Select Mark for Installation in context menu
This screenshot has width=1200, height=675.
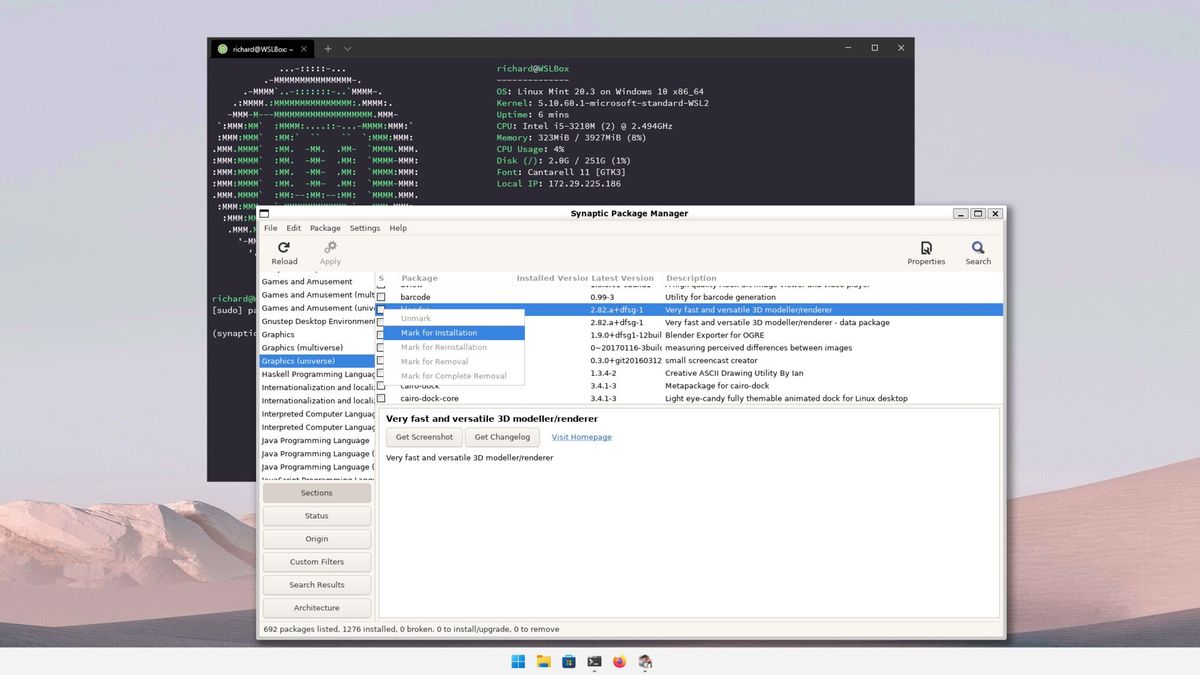point(440,332)
